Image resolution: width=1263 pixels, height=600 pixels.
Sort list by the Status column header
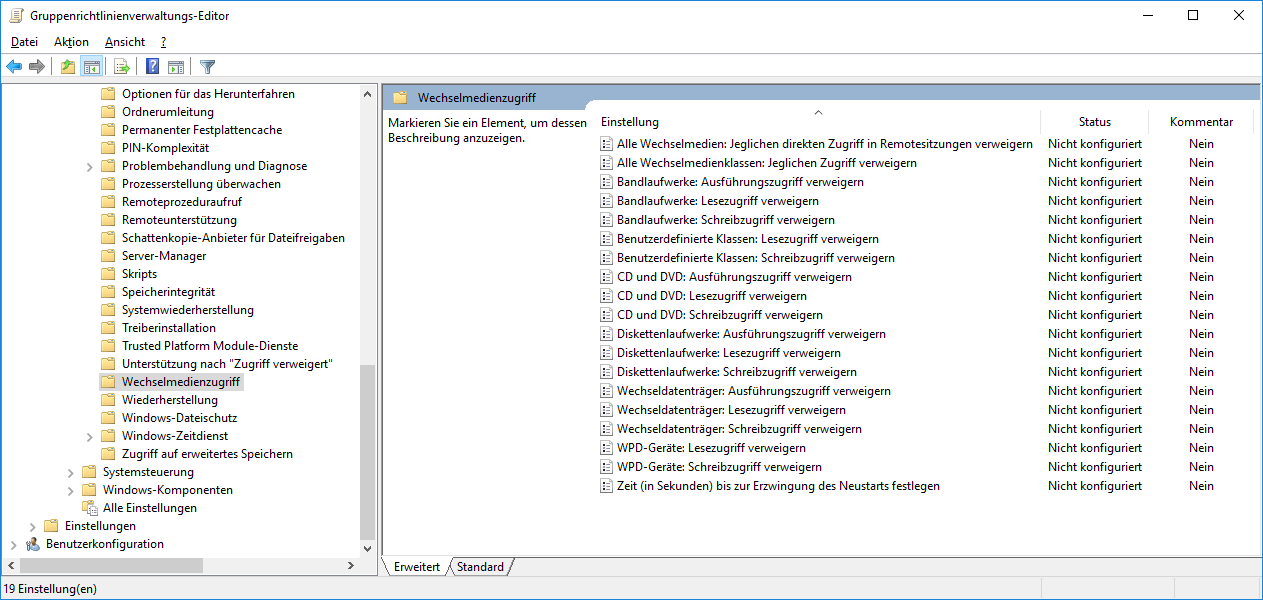(x=1094, y=122)
